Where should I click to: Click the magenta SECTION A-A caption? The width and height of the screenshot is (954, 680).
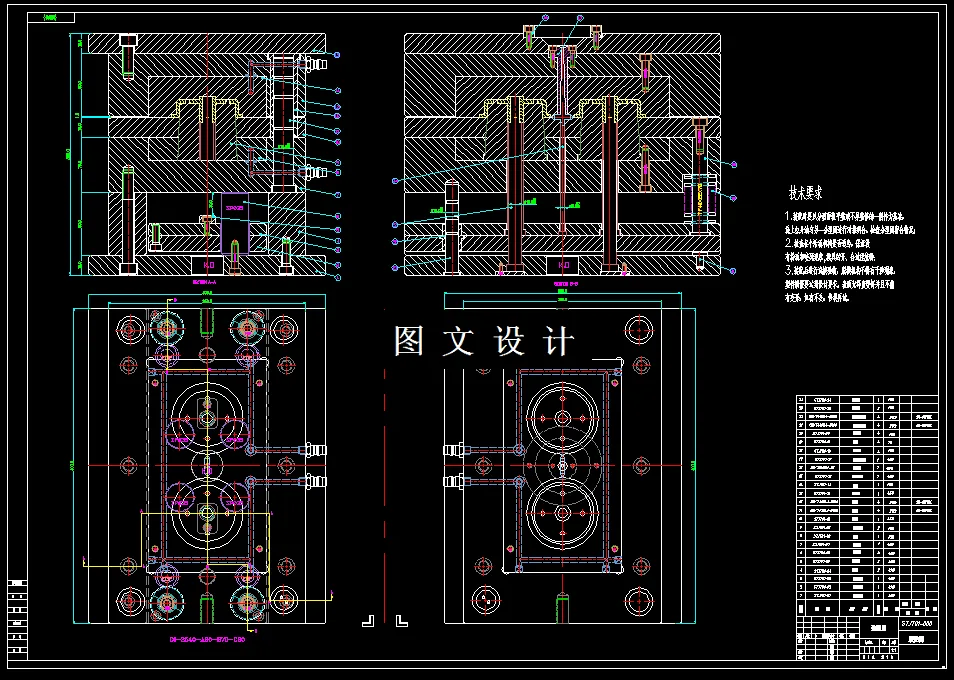(x=204, y=282)
